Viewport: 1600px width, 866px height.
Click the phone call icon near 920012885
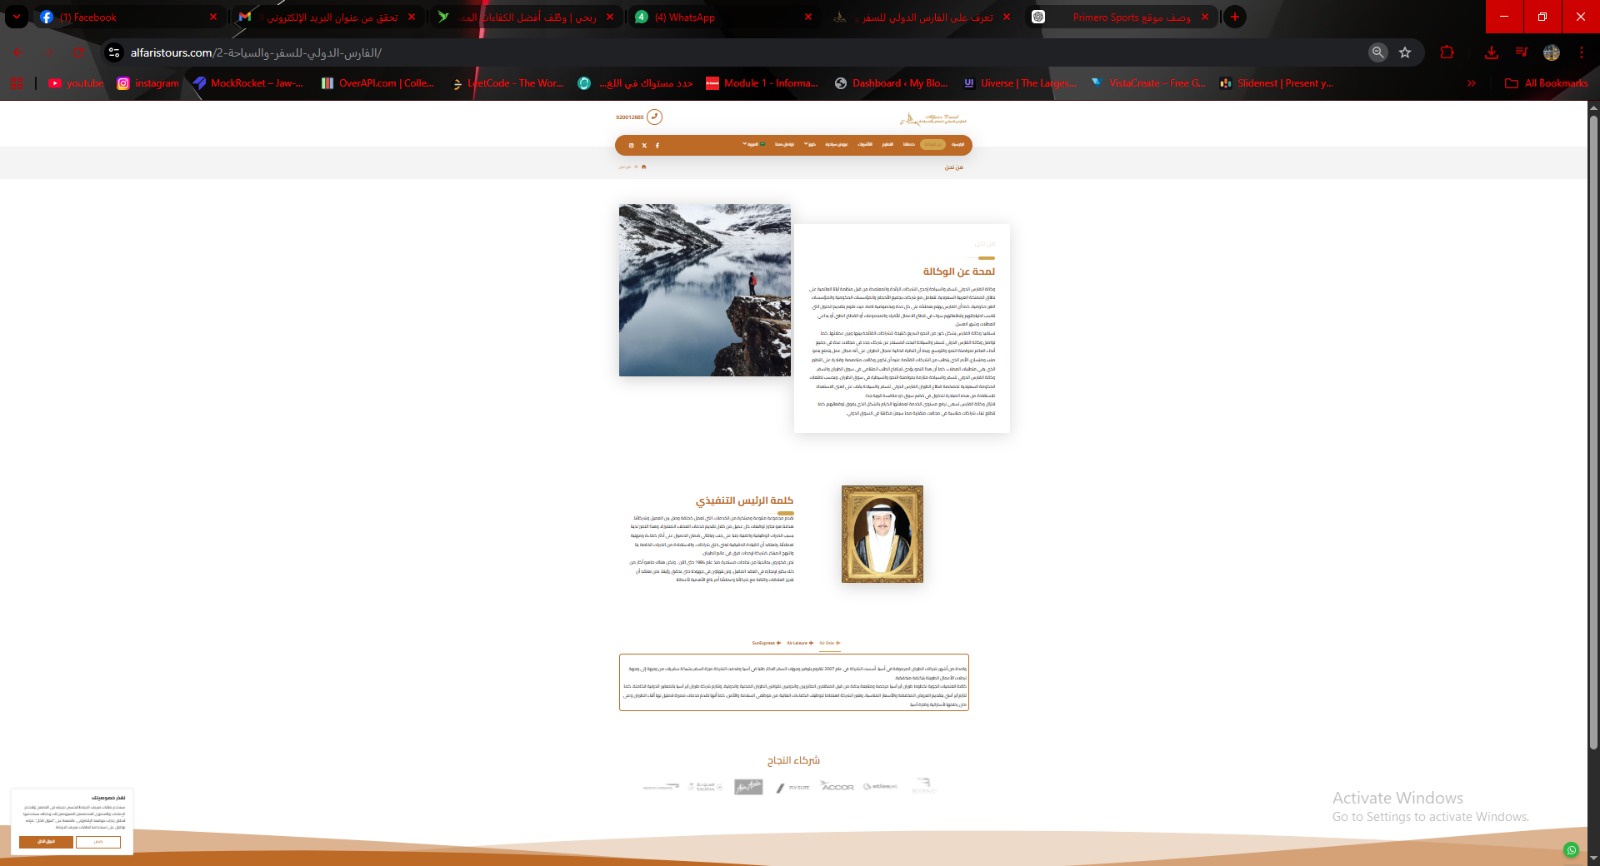[655, 117]
